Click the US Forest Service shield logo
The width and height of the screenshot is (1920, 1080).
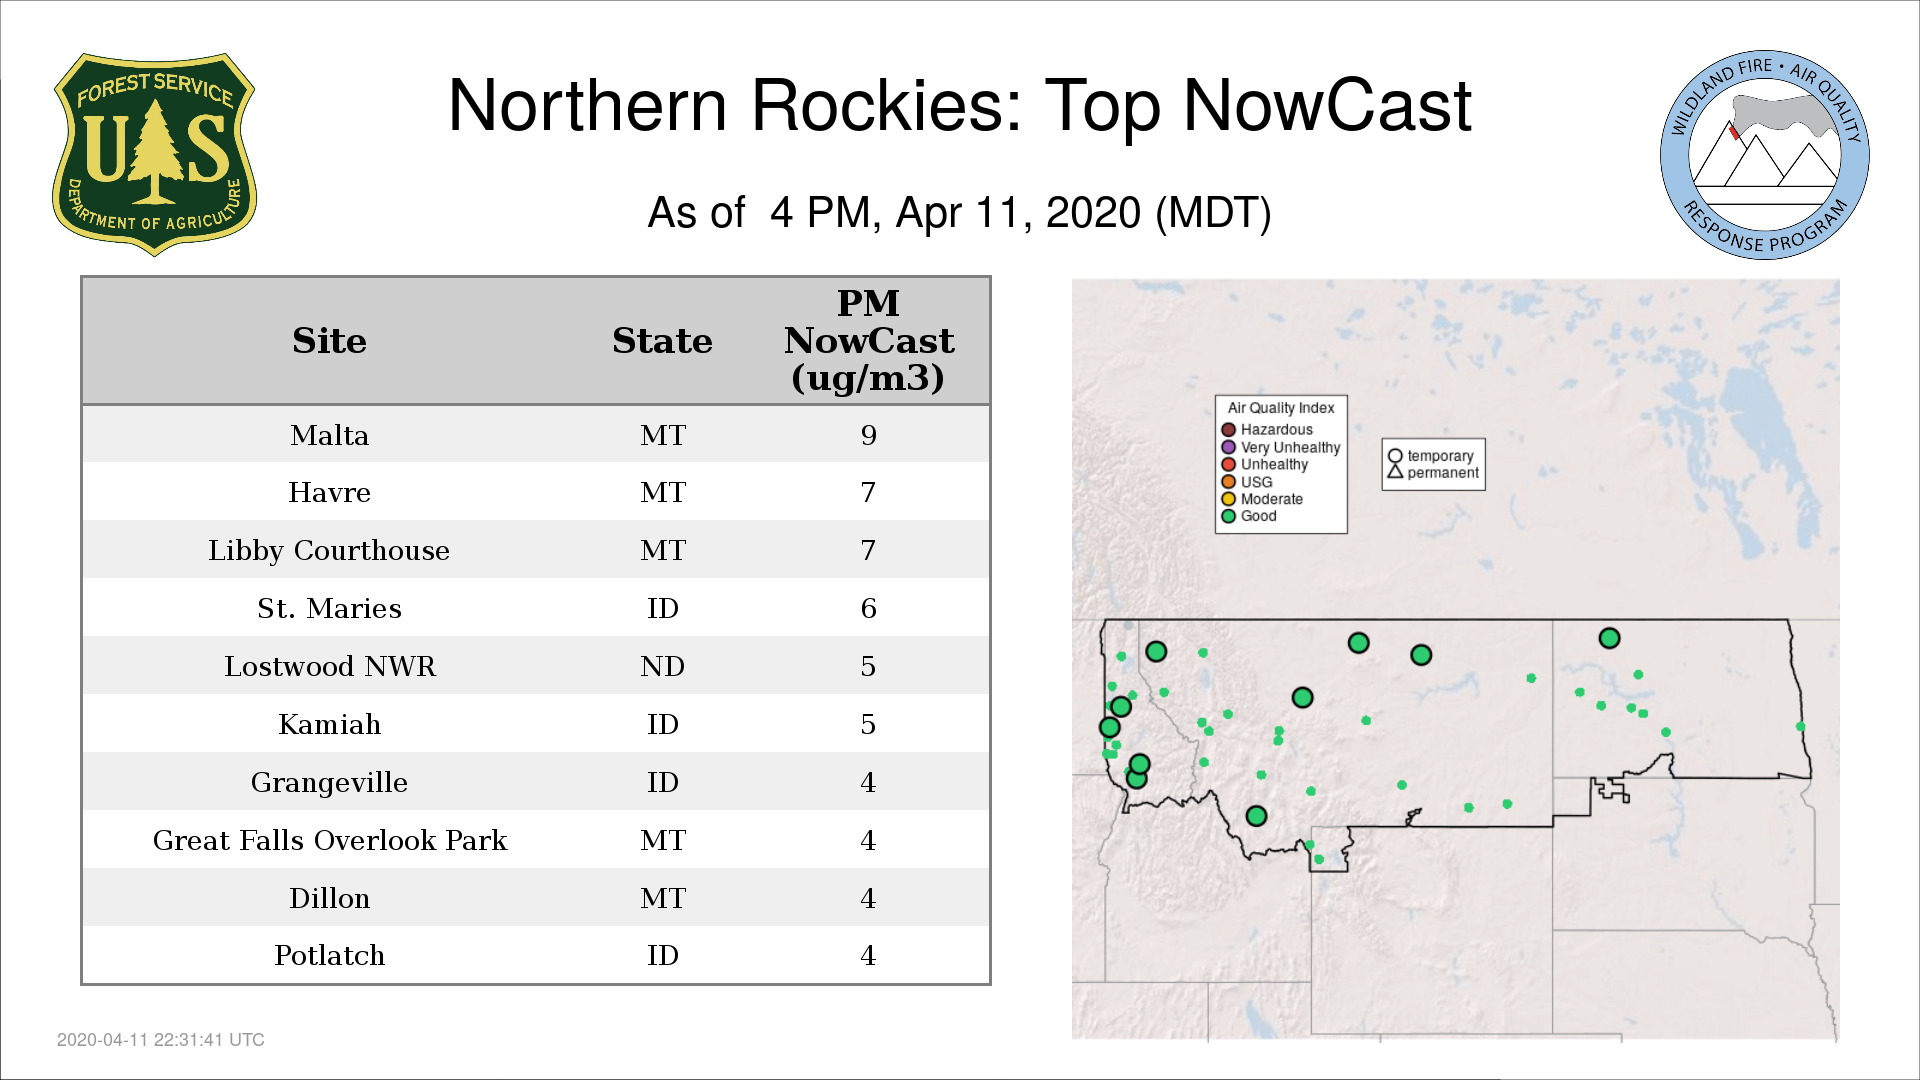point(154,155)
